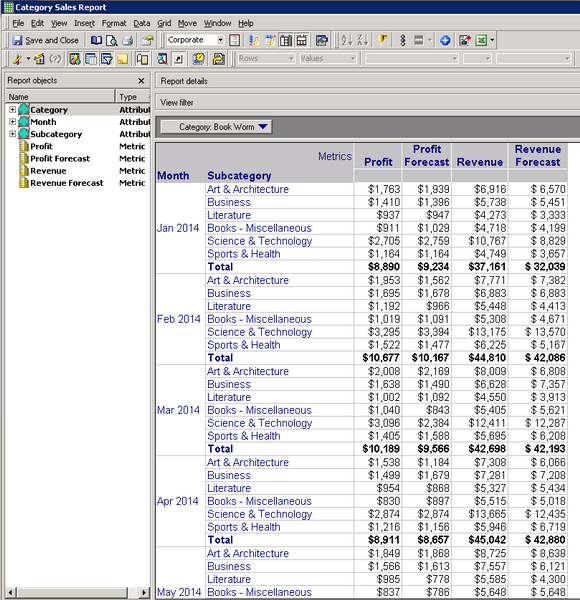Toggle the auto-fit column icon
Image resolution: width=580 pixels, height=600 pixels.
pos(286,40)
